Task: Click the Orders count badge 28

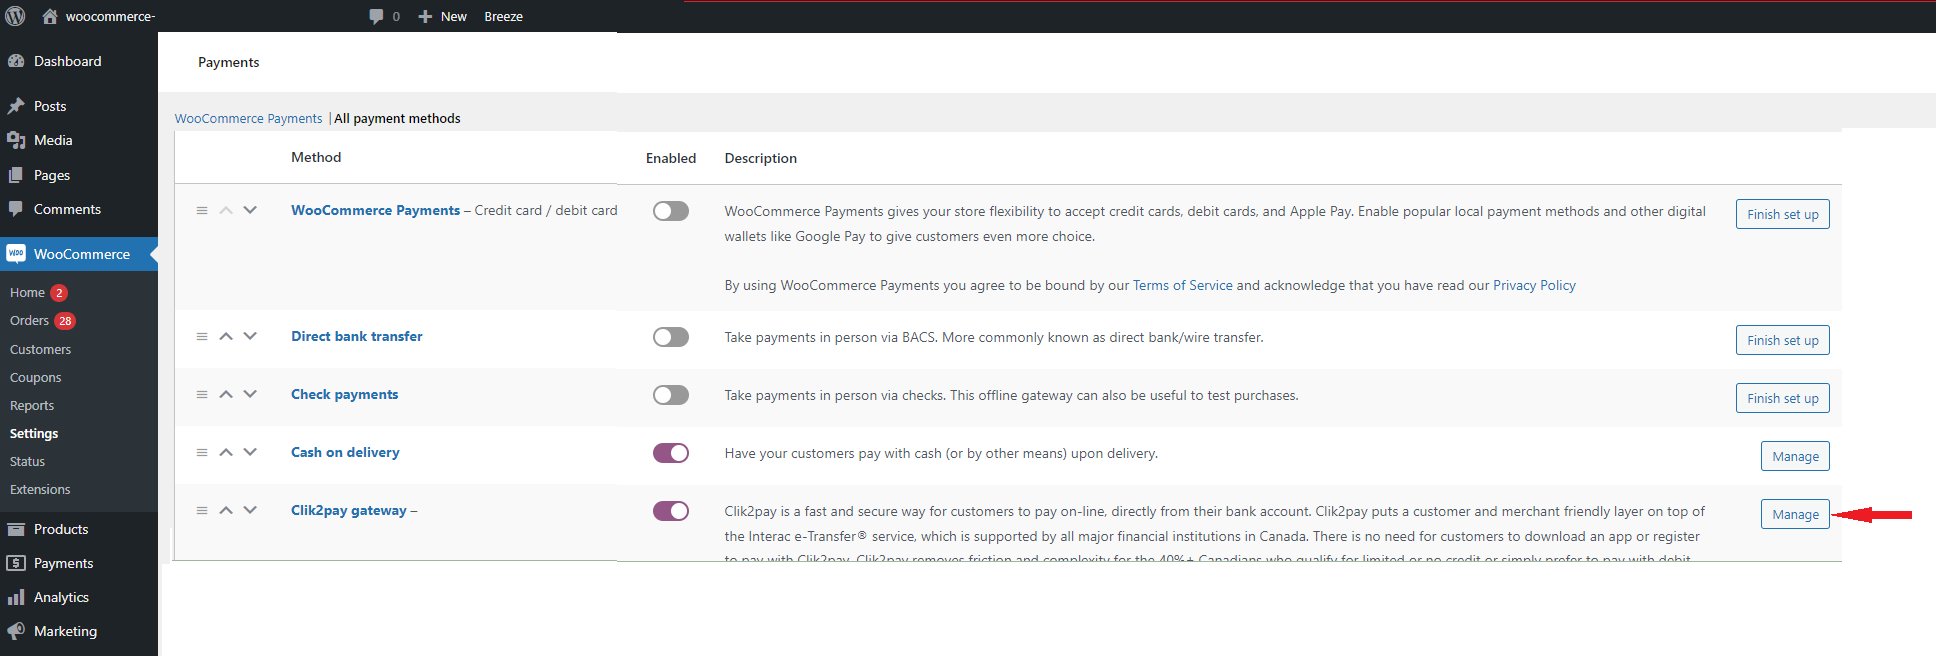Action: pyautogui.click(x=65, y=321)
